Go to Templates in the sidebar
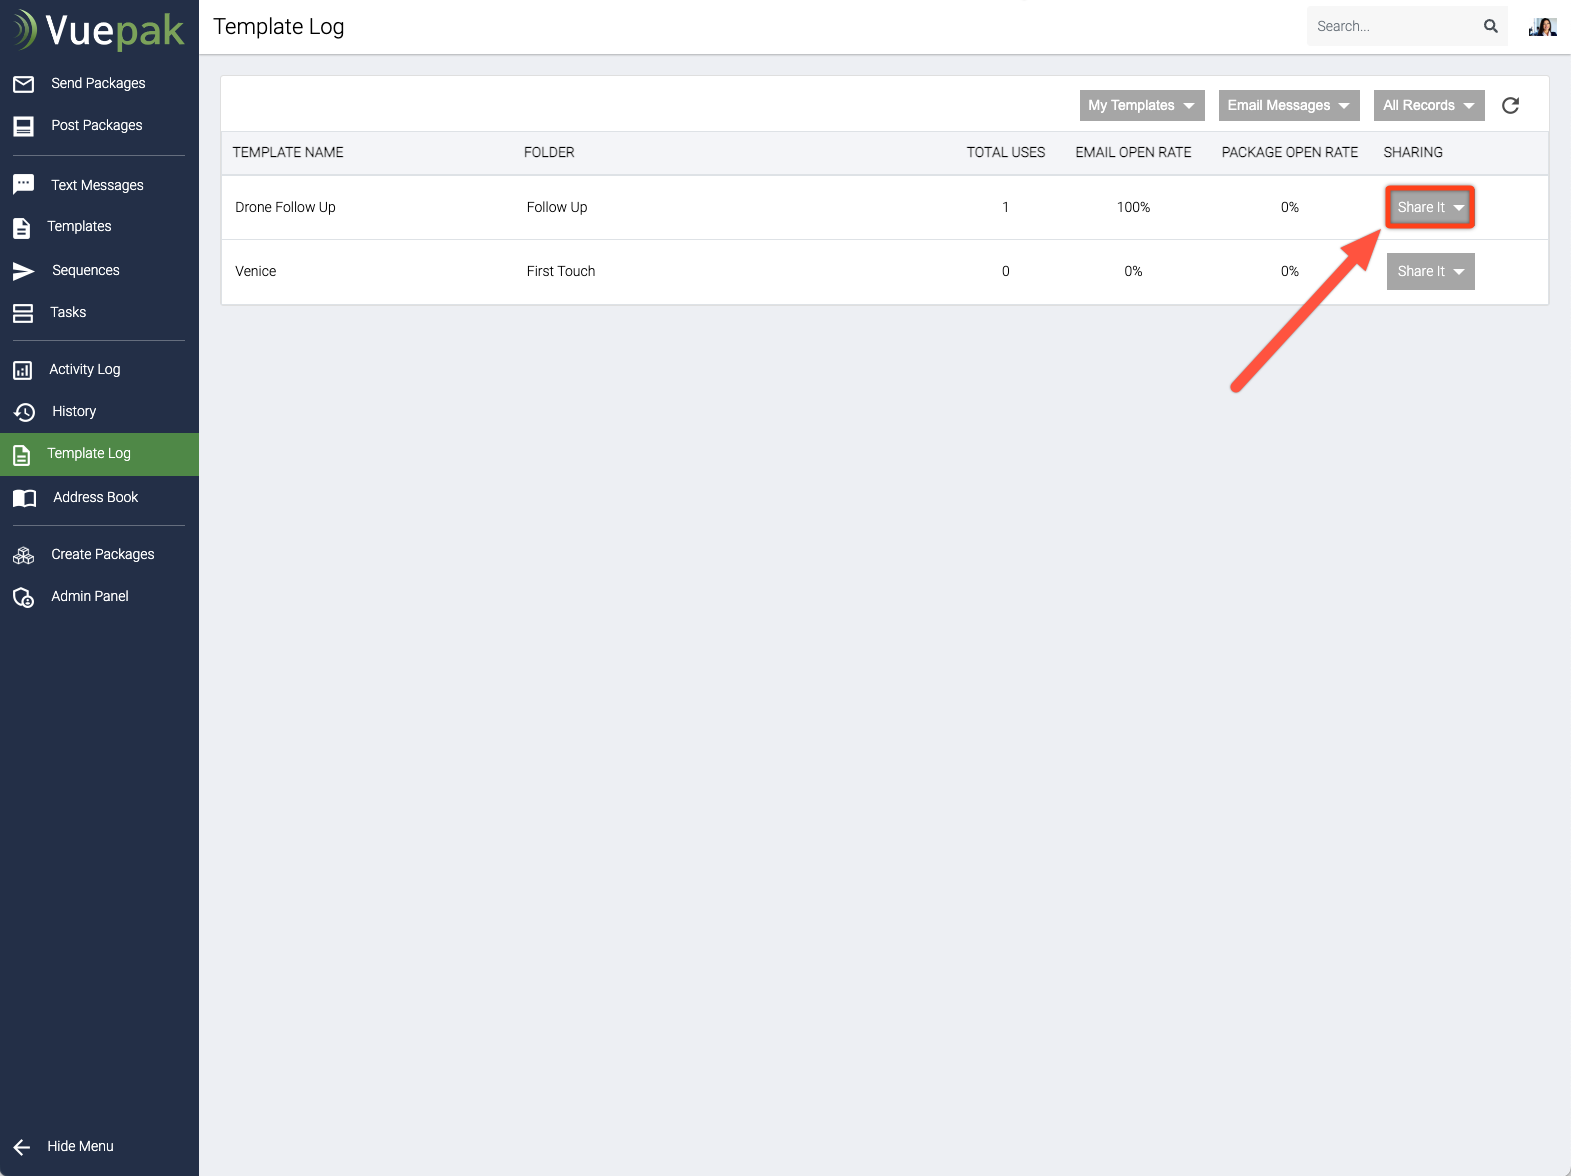 [x=79, y=227]
